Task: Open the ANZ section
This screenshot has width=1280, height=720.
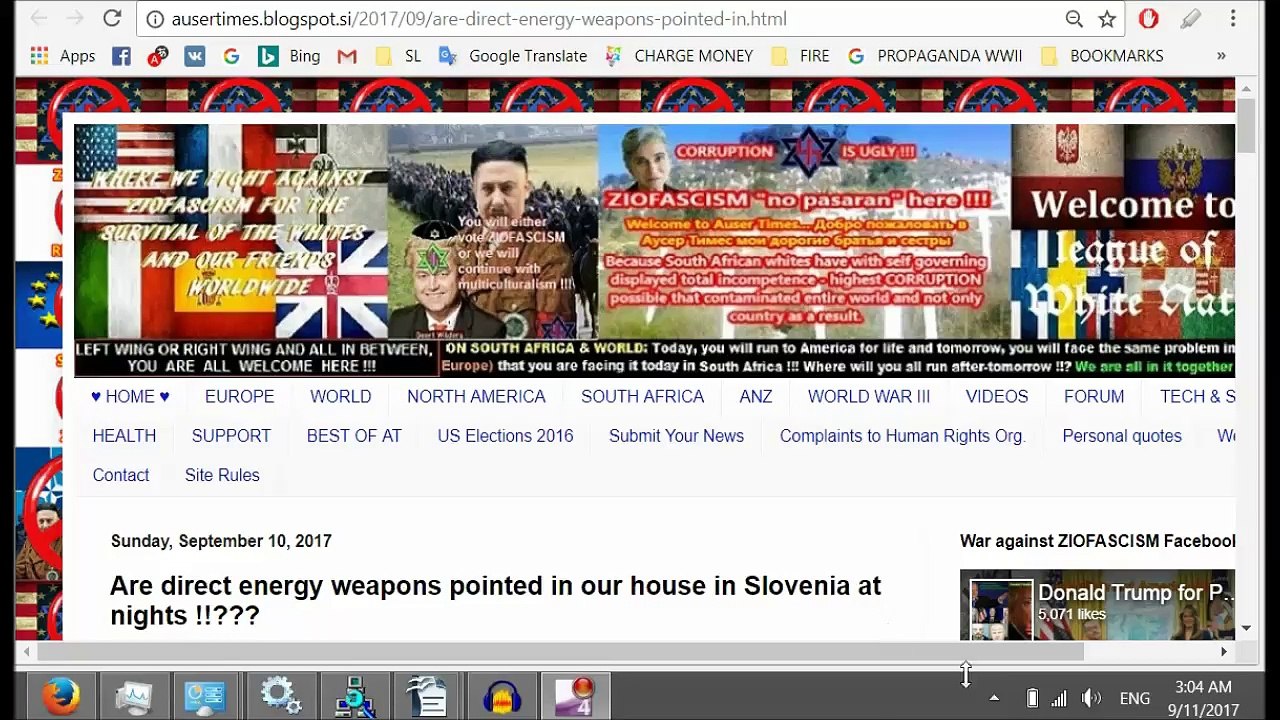Action: pos(756,397)
